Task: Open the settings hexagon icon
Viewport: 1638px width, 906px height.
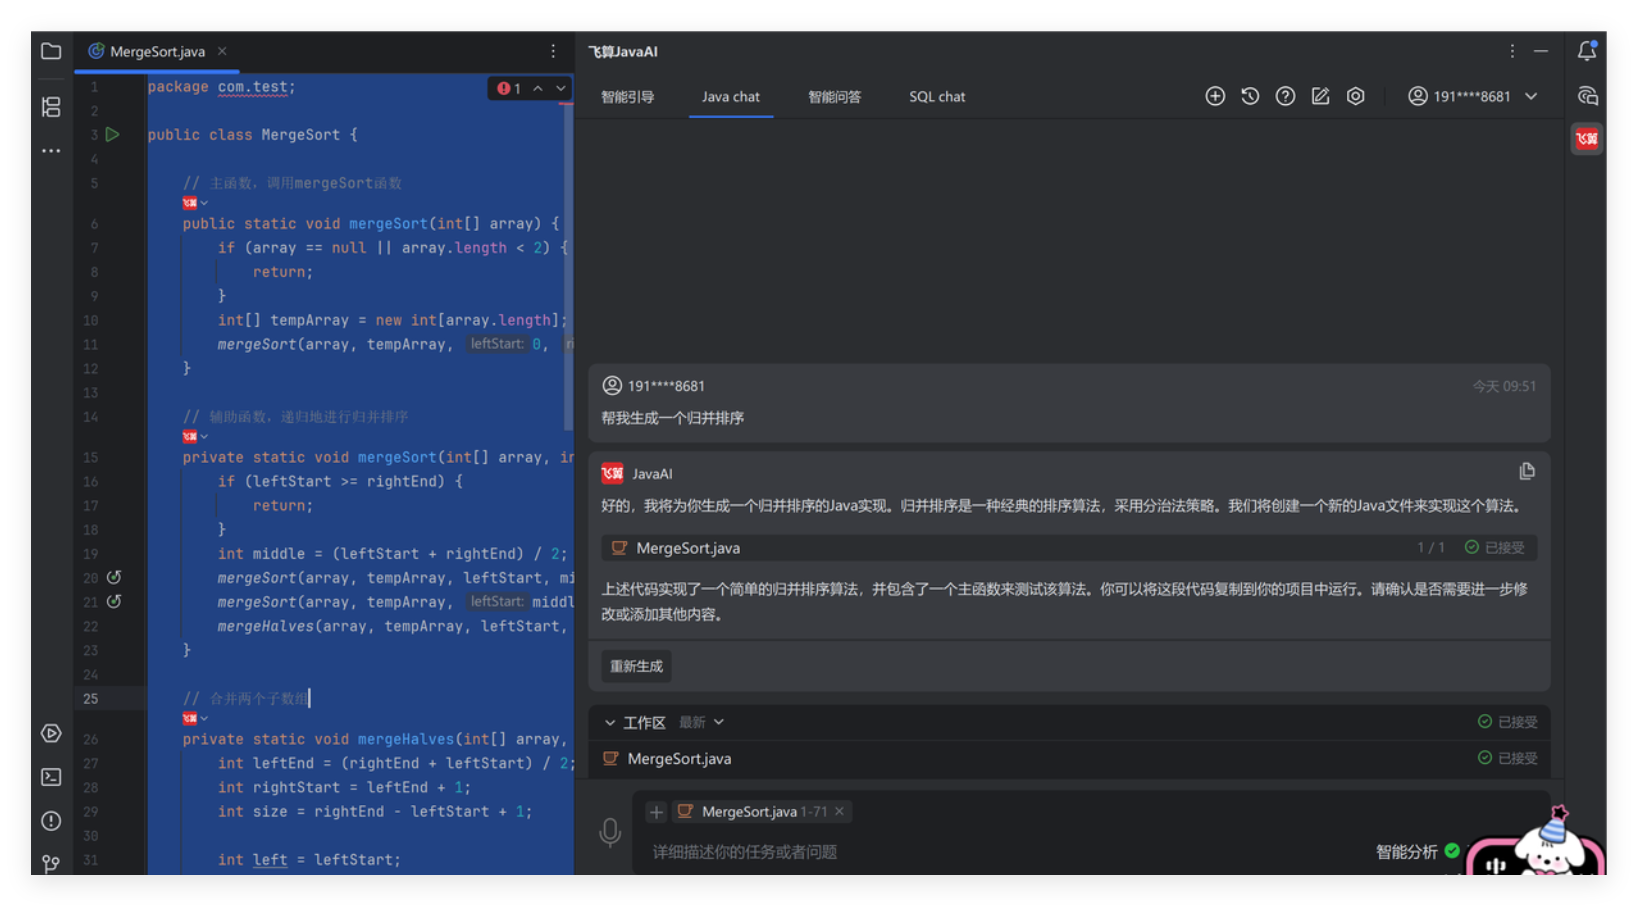Action: [1355, 96]
